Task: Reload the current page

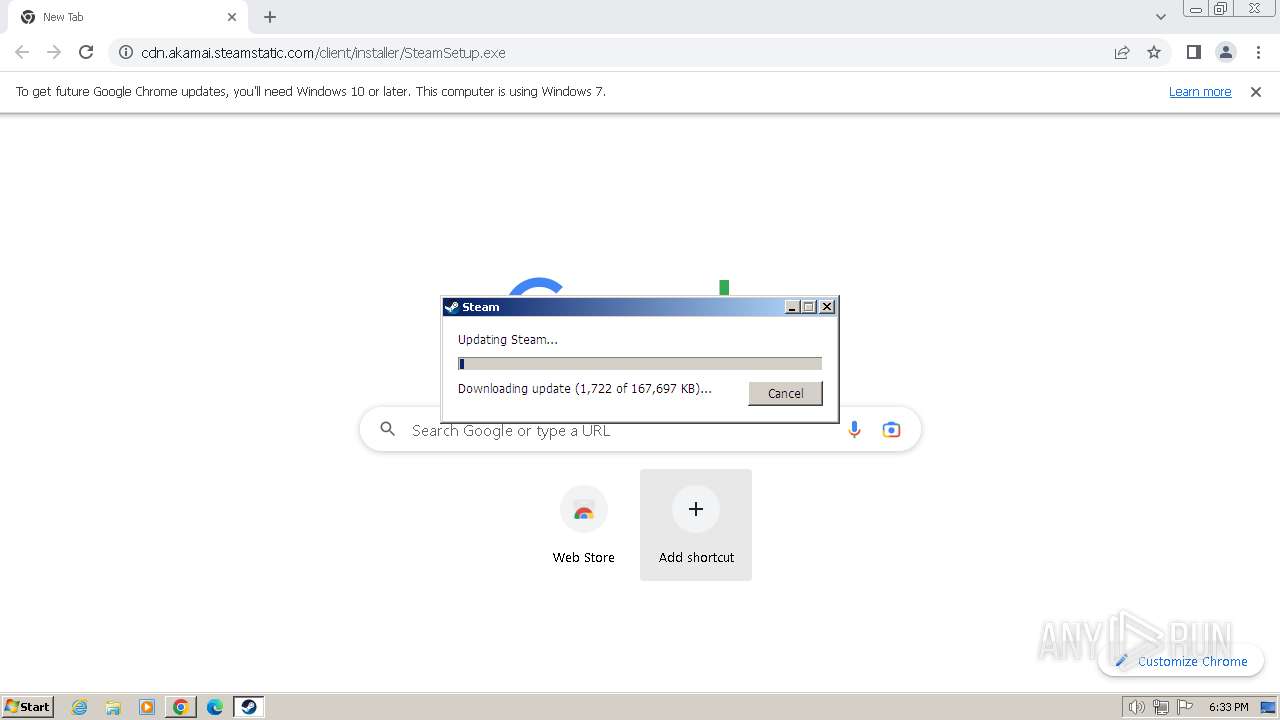Action: point(86,52)
